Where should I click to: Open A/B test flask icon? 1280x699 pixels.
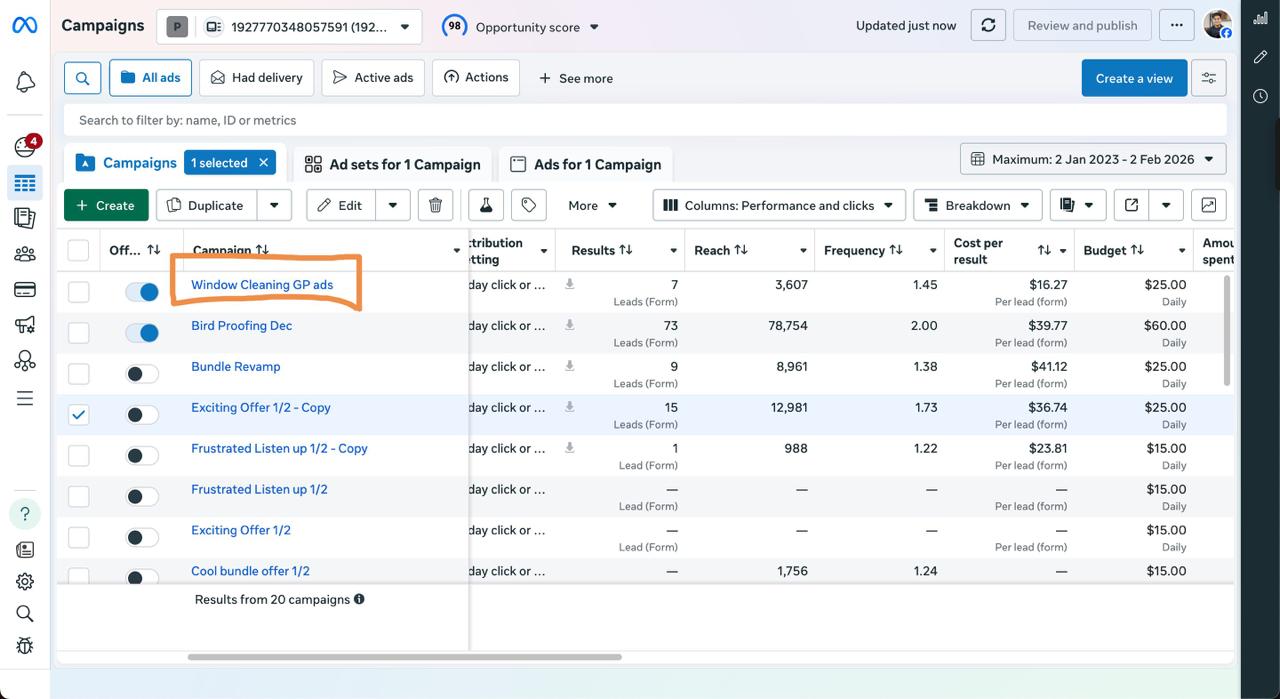[486, 205]
